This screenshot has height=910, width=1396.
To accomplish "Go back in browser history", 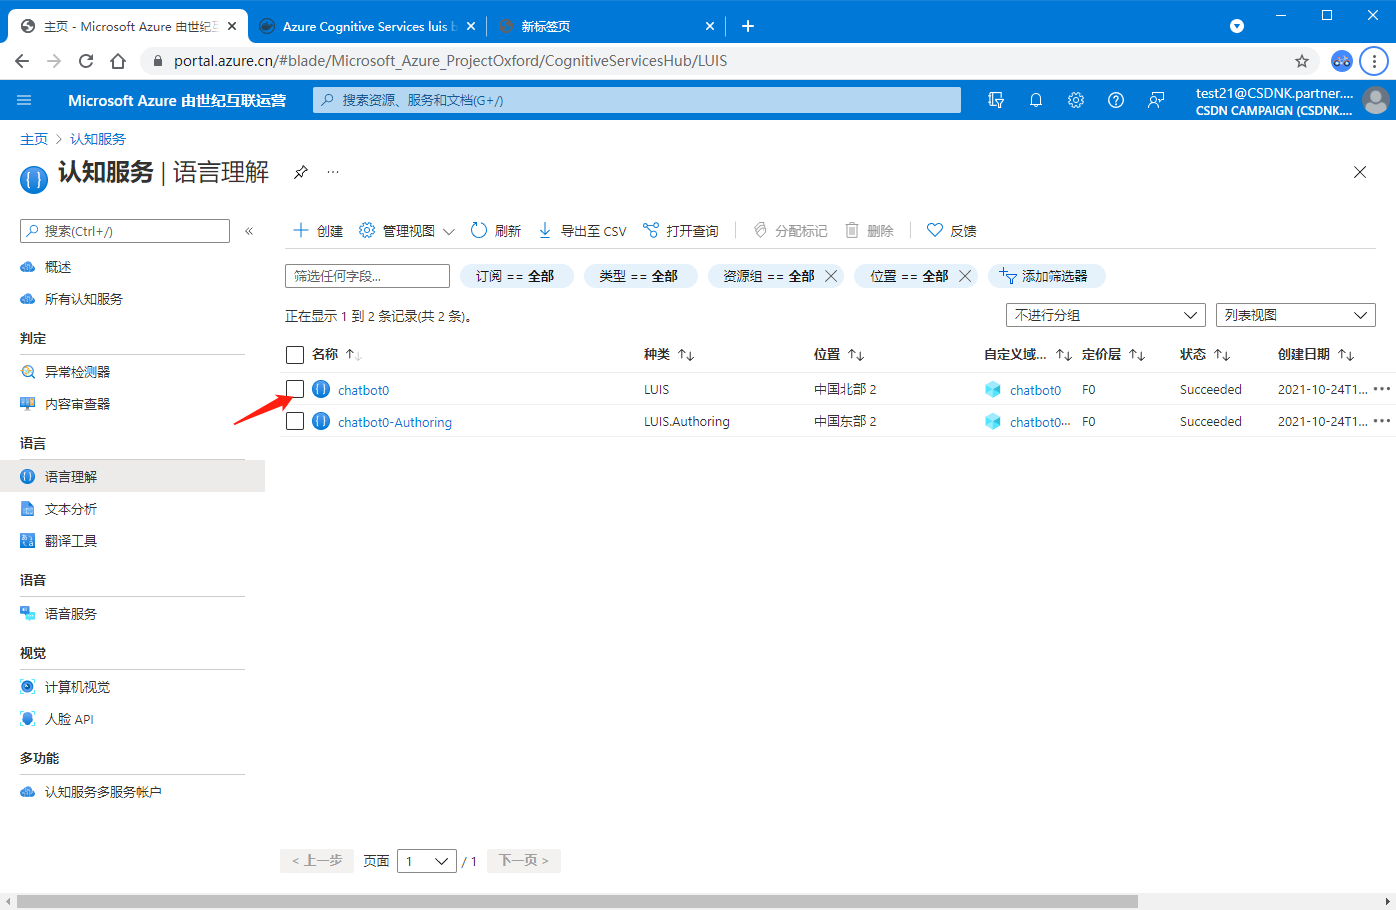I will [x=22, y=61].
